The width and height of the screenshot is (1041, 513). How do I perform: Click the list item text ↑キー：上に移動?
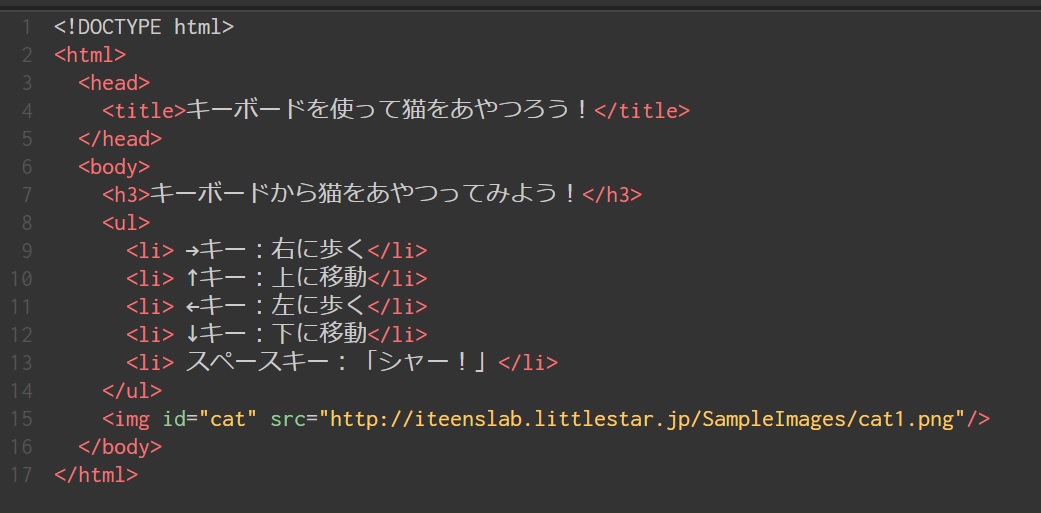[x=277, y=278]
